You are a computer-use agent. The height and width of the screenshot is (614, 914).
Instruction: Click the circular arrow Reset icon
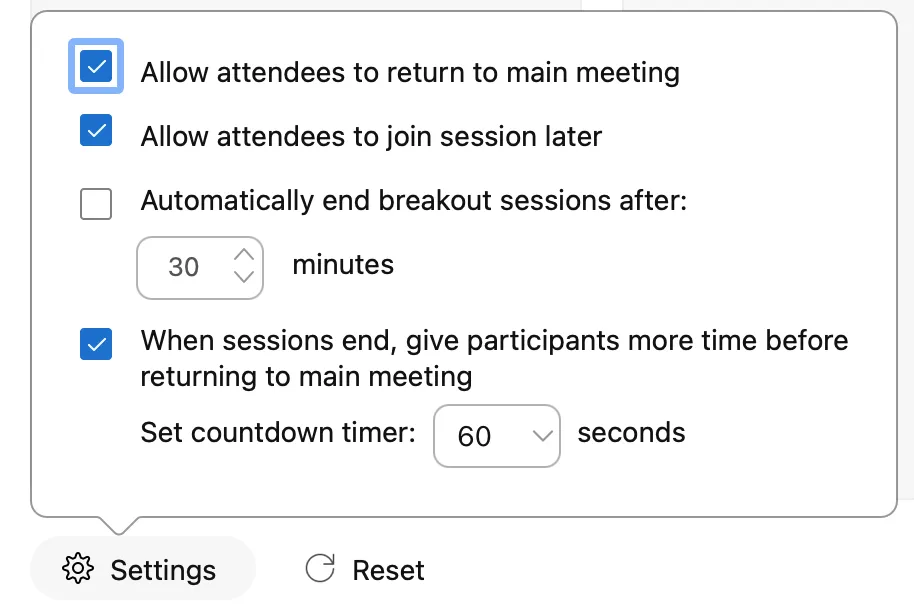click(x=320, y=569)
